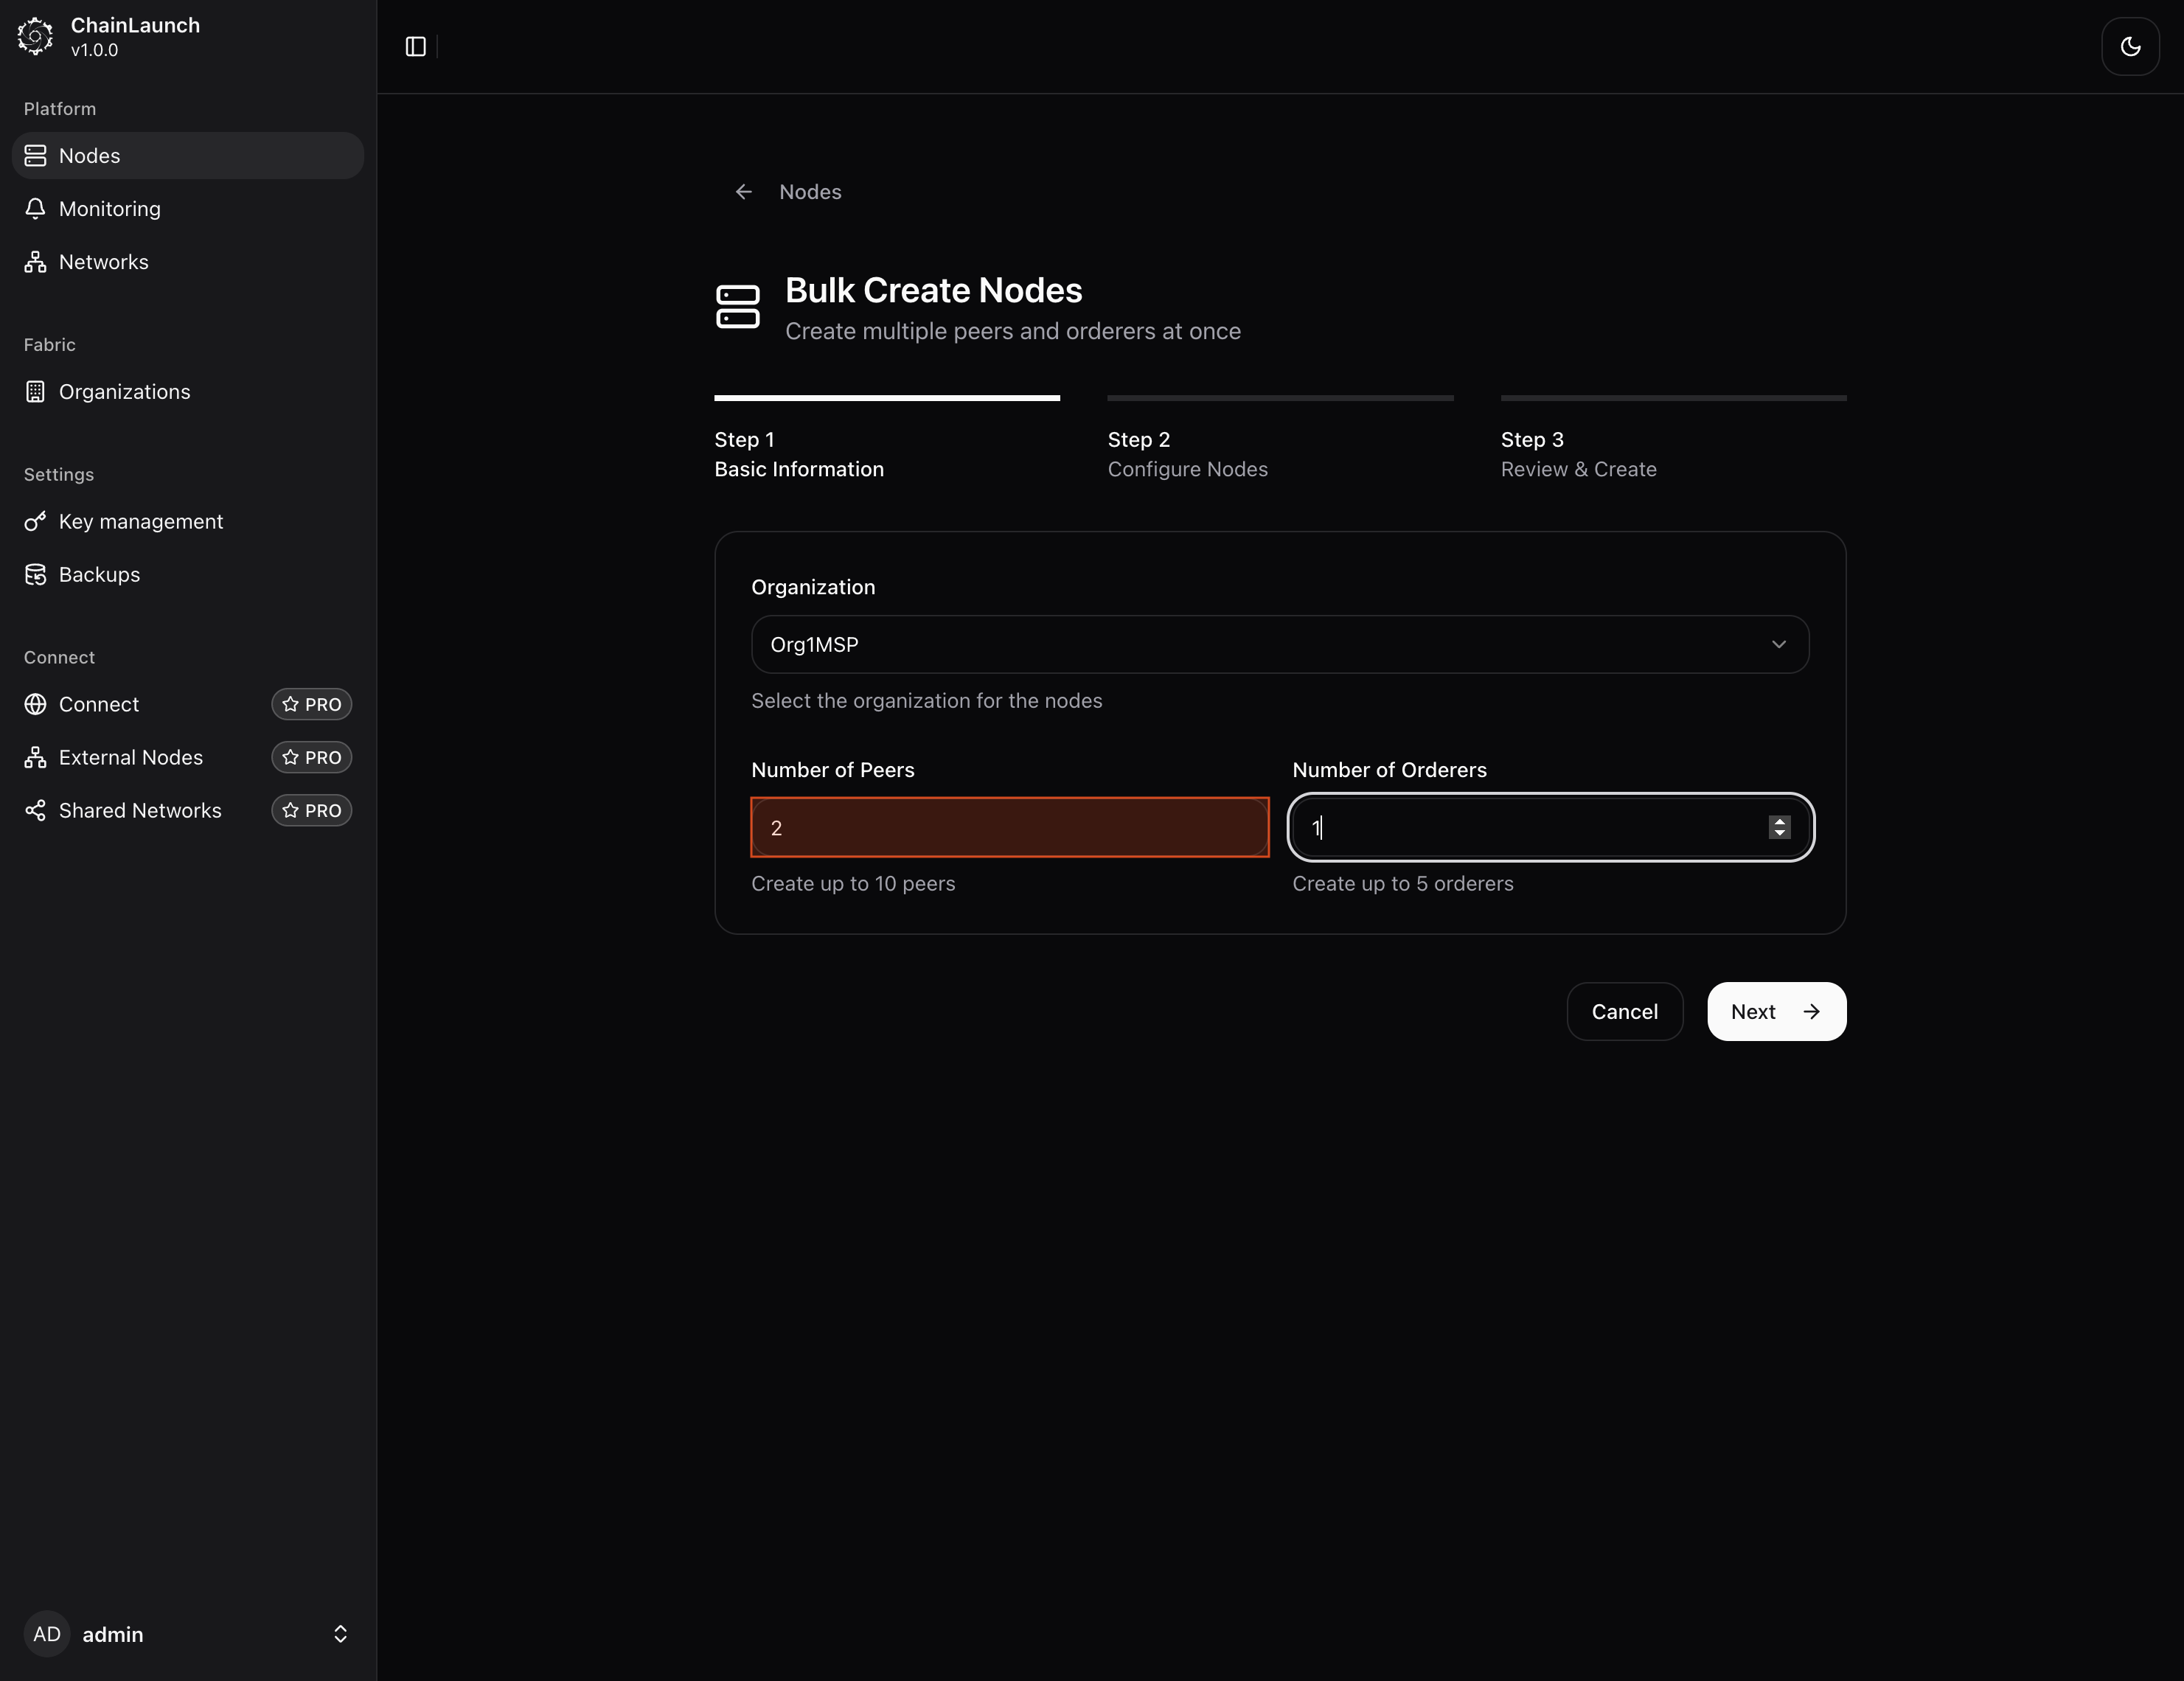Toggle dark mode moon icon
Viewport: 2184px width, 1681px height.
pyautogui.click(x=2130, y=47)
